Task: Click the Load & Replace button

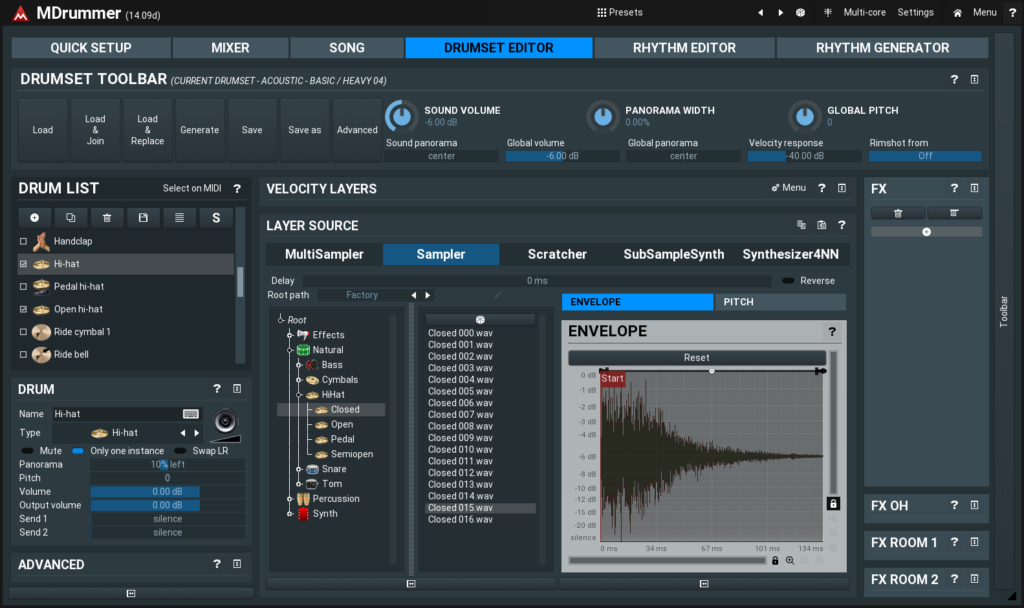Action: tap(147, 130)
